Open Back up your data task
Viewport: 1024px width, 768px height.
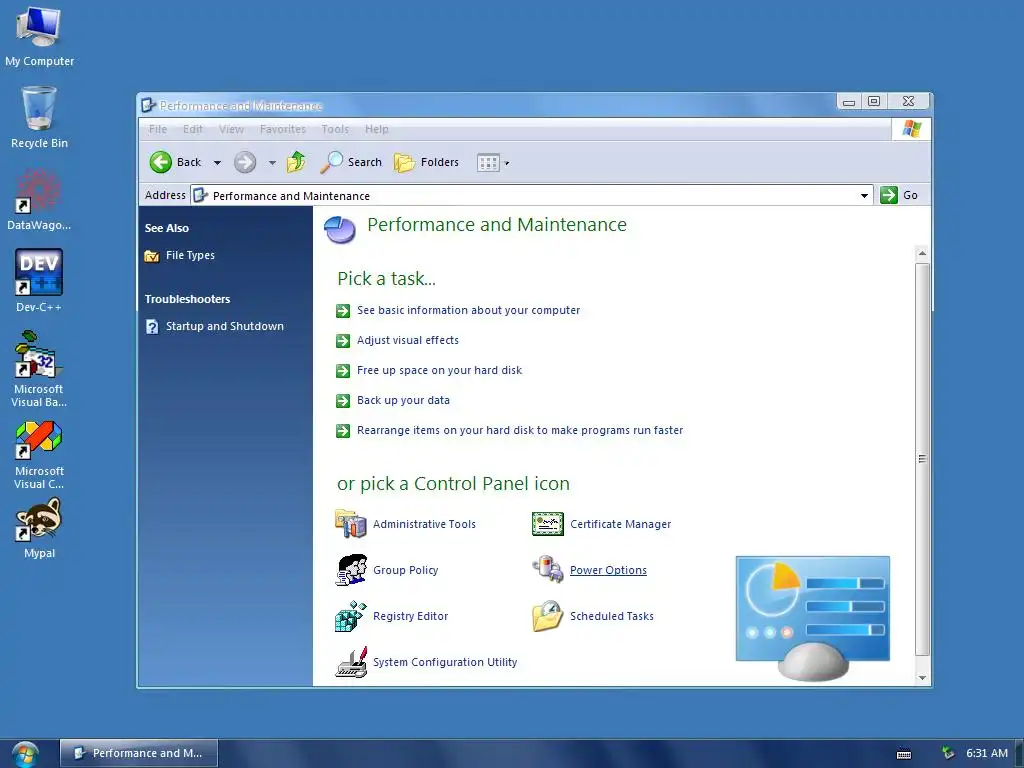[x=403, y=400]
